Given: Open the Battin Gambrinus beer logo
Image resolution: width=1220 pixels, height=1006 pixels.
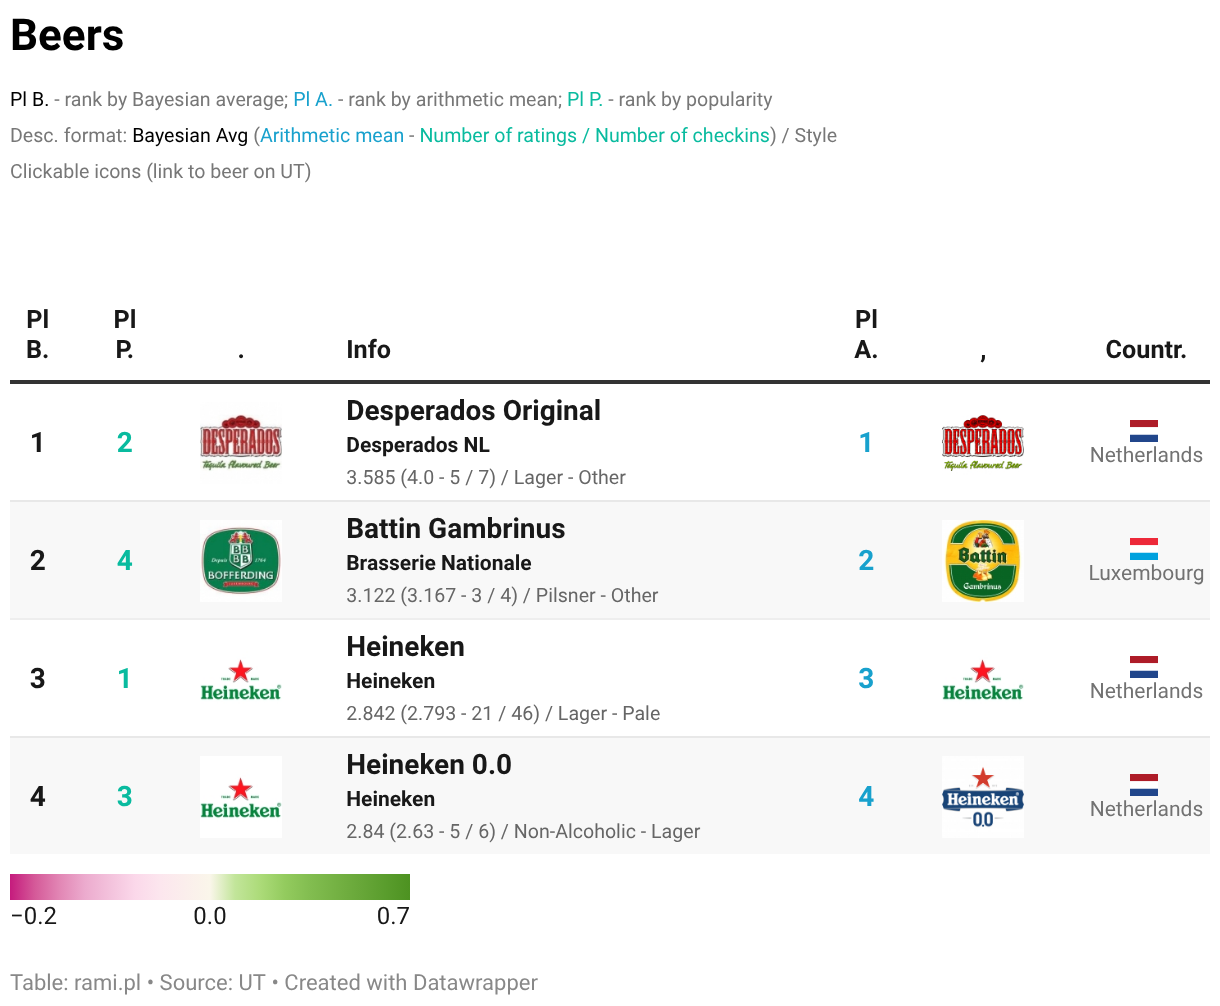Looking at the screenshot, I should (x=983, y=560).
